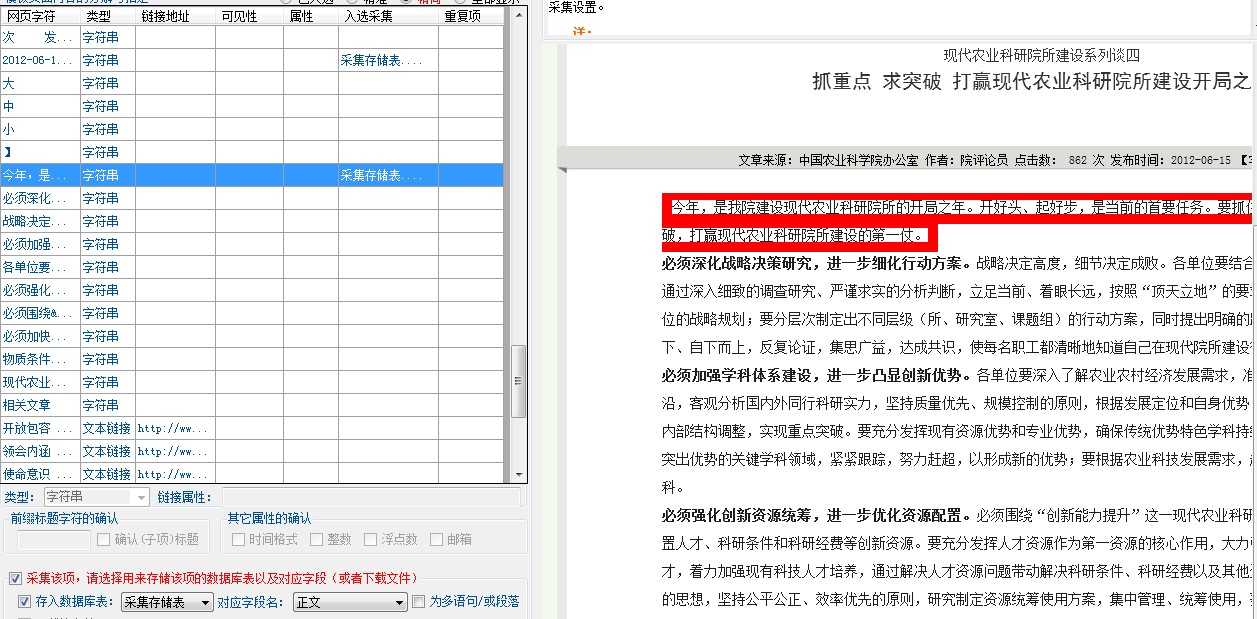Image resolution: width=1257 pixels, height=619 pixels.
Task: Uncheck the red 采集该项 checkbox
Action: pyautogui.click(x=15, y=579)
